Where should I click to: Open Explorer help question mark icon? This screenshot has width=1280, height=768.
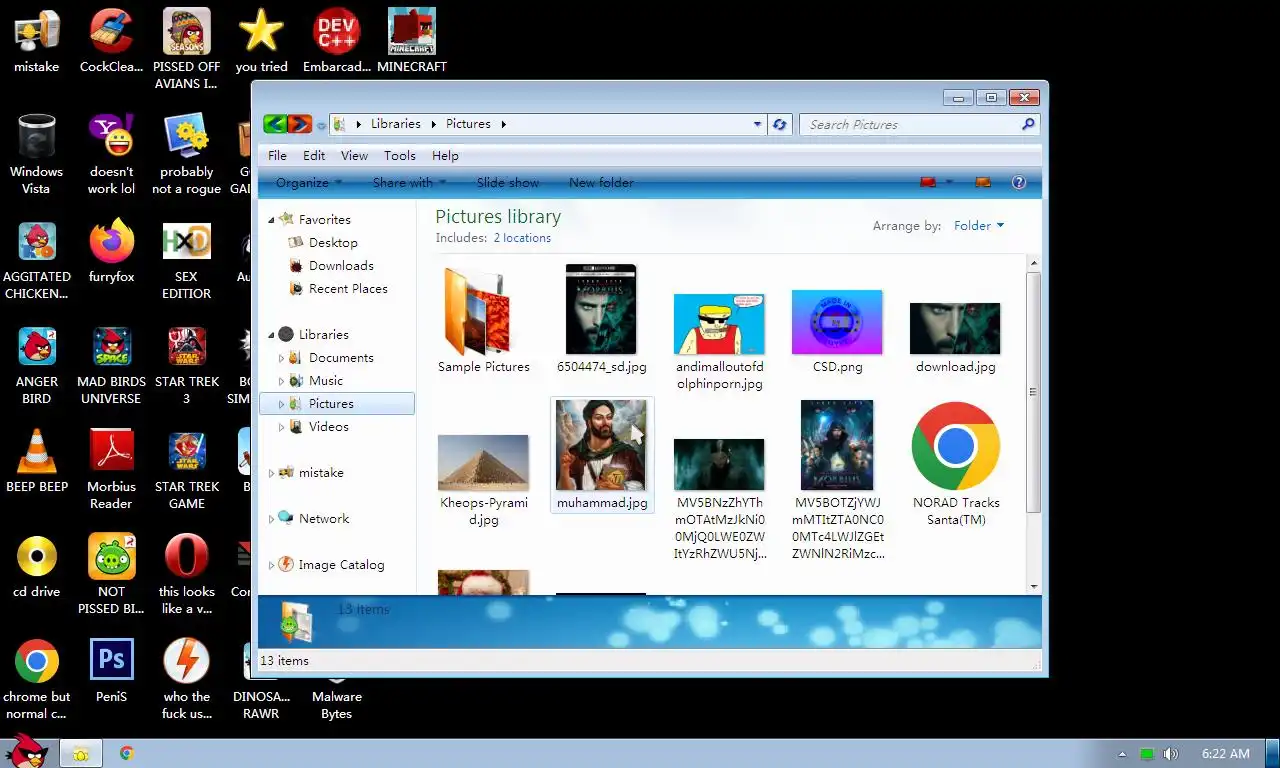point(1019,182)
